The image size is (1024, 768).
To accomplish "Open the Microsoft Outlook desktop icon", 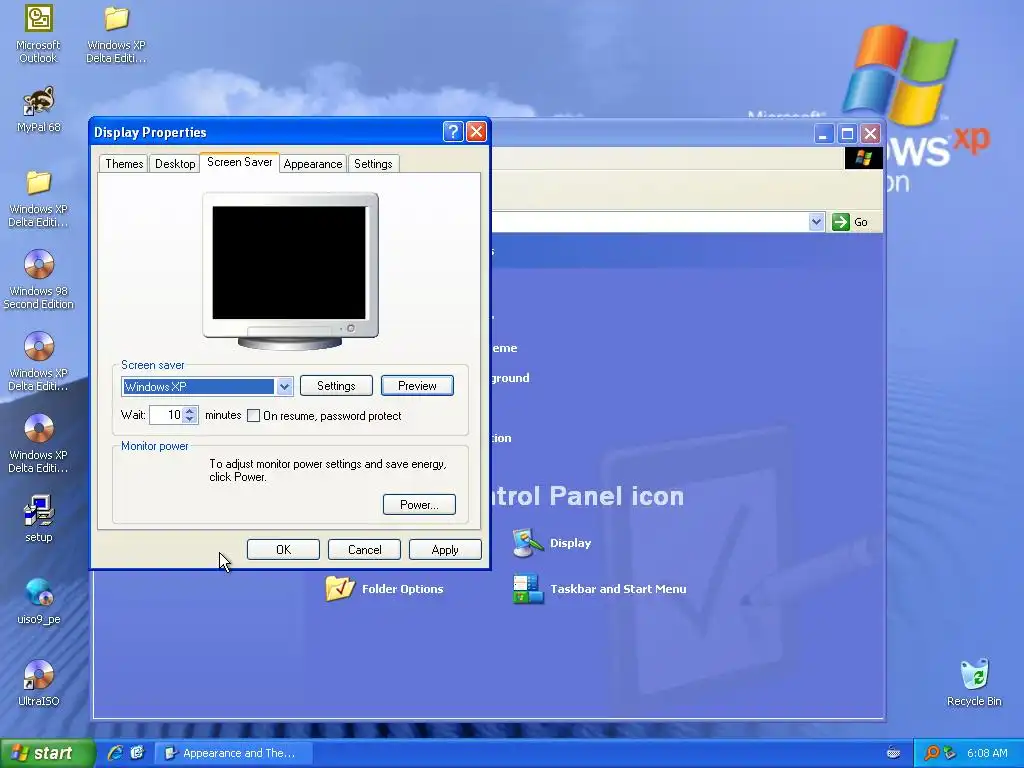I will click(x=39, y=33).
